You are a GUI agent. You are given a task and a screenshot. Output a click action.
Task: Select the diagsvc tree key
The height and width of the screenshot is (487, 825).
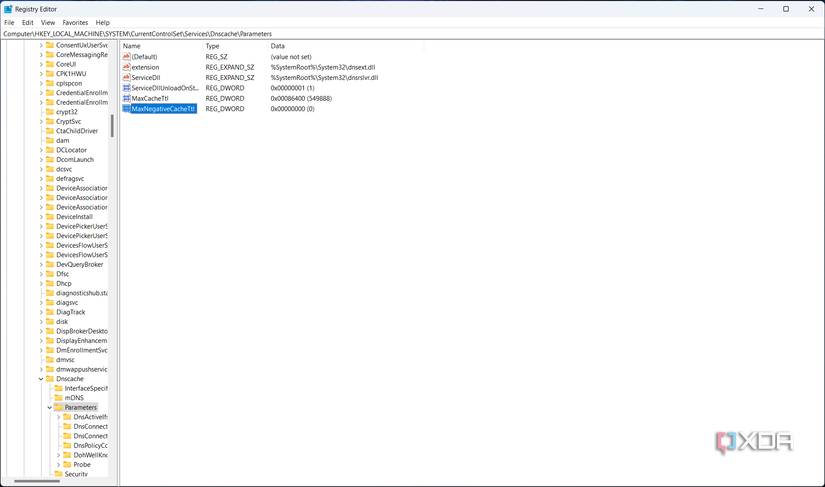pos(67,302)
